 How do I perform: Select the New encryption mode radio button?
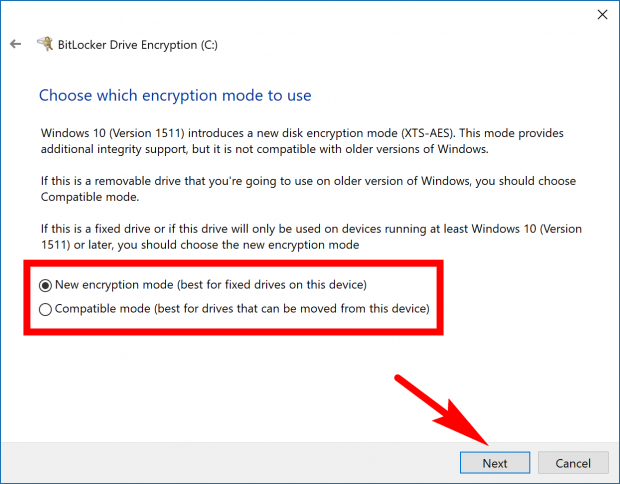[45, 285]
